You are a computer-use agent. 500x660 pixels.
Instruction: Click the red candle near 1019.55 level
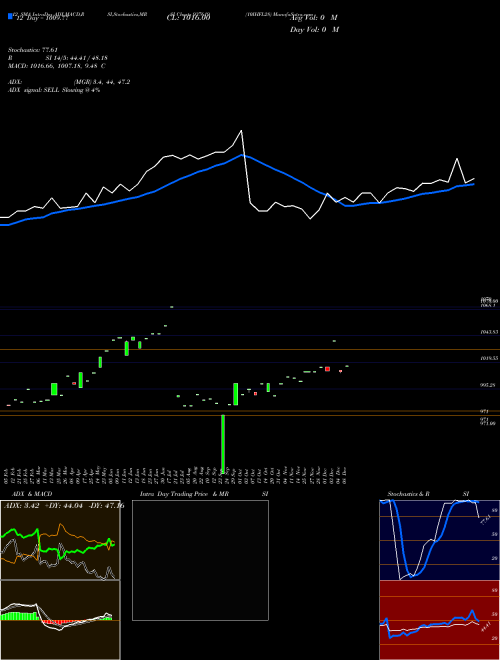click(327, 369)
